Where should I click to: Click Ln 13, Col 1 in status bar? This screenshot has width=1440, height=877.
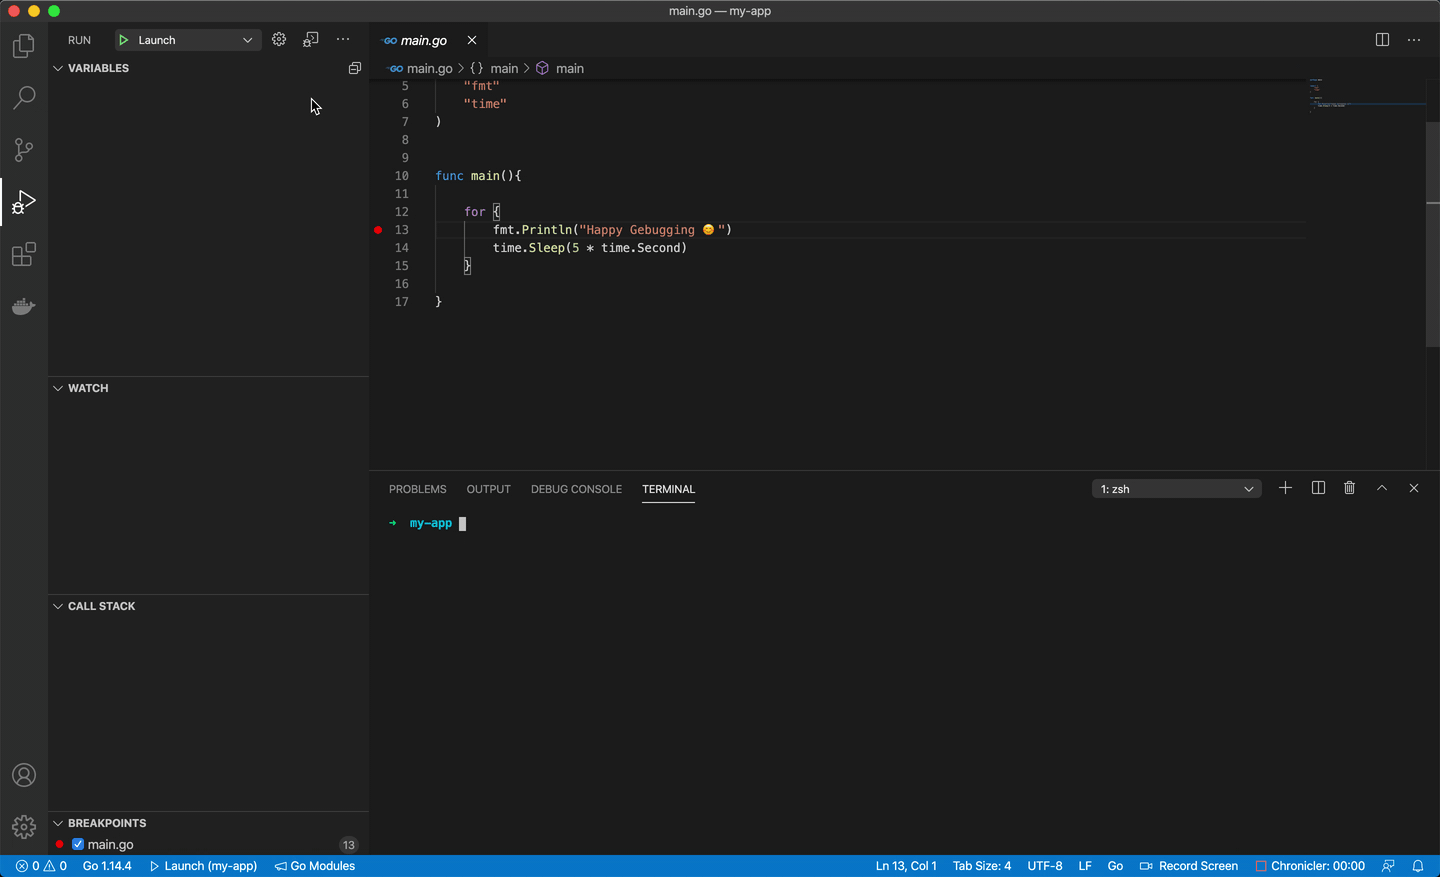coord(906,866)
